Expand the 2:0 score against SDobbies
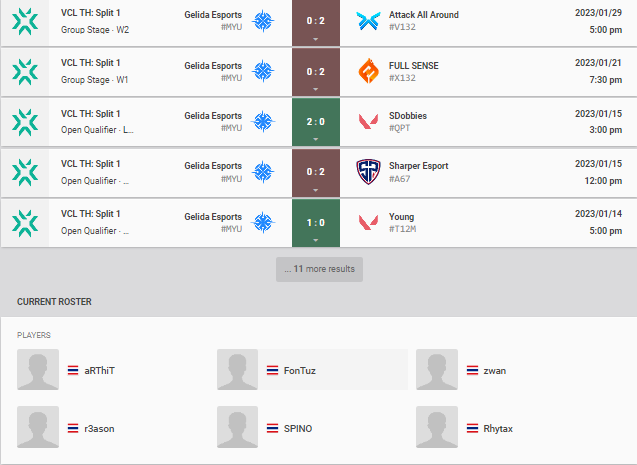Viewport: 637px width, 465px height. pyautogui.click(x=316, y=122)
